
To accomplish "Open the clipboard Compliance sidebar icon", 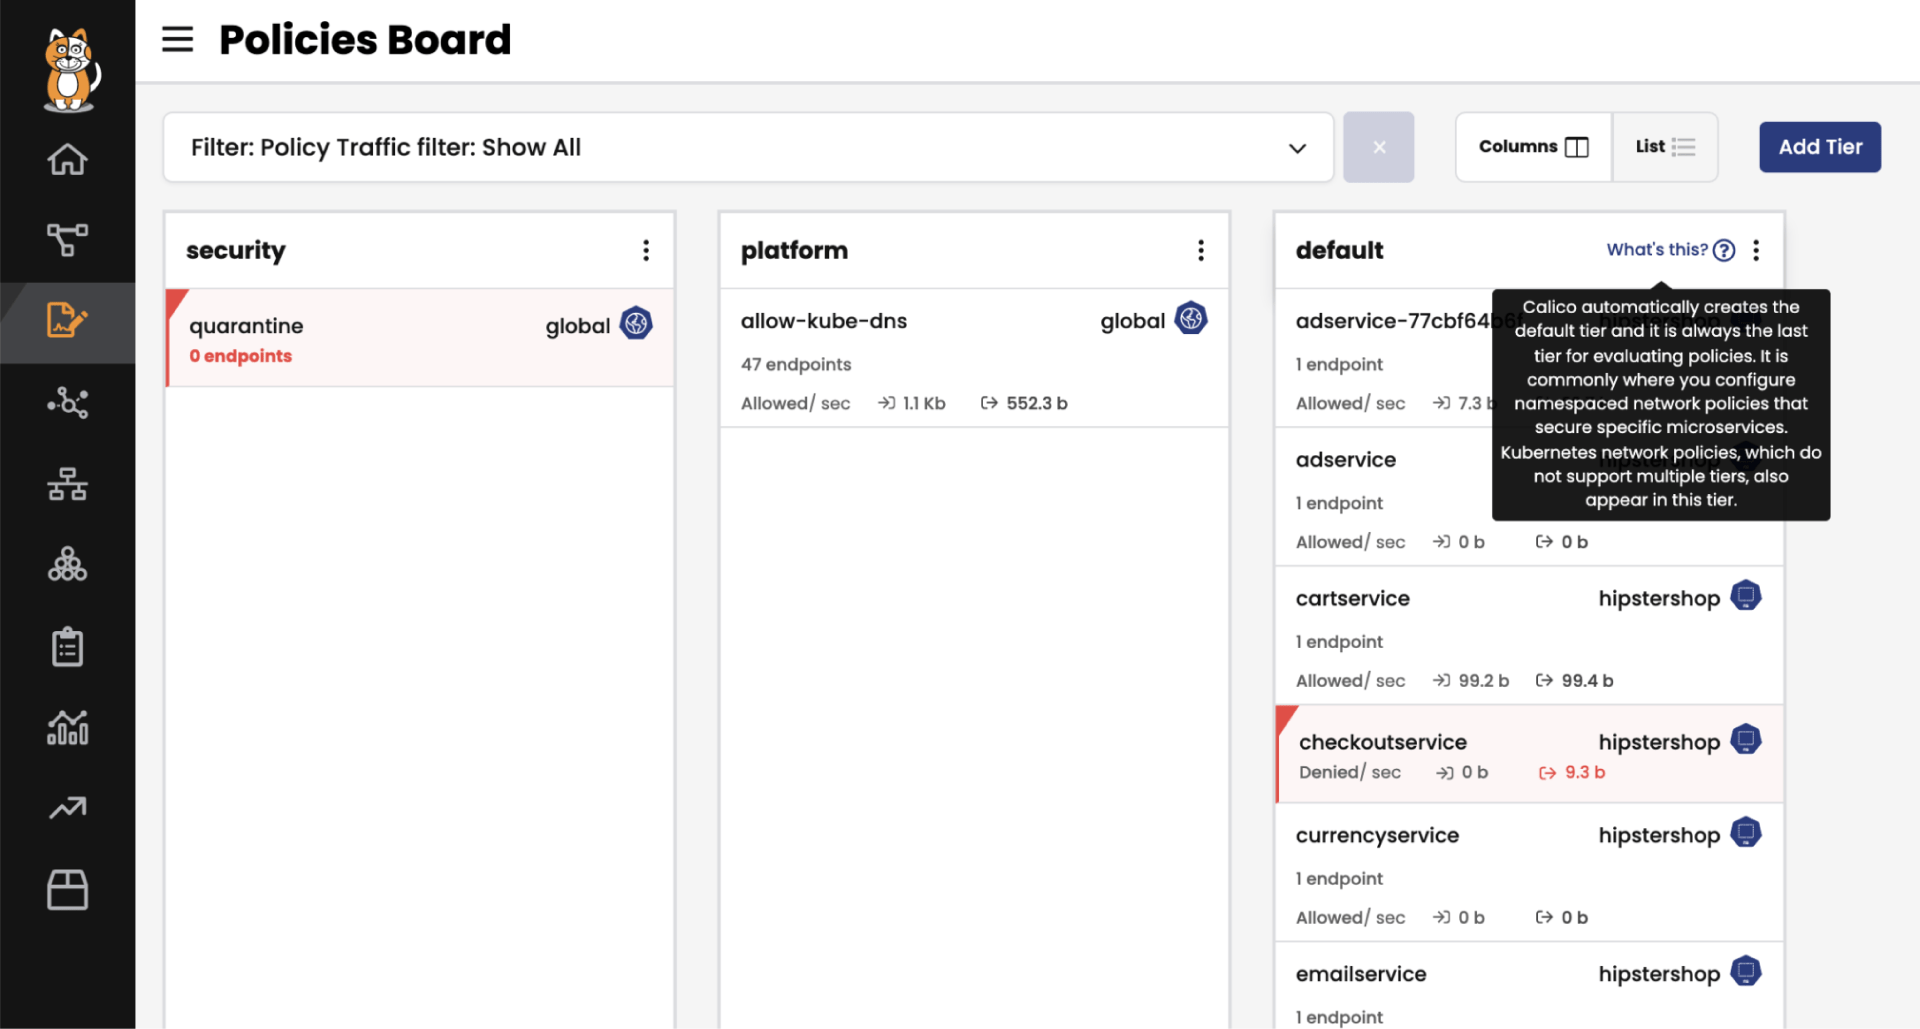I will coord(67,647).
